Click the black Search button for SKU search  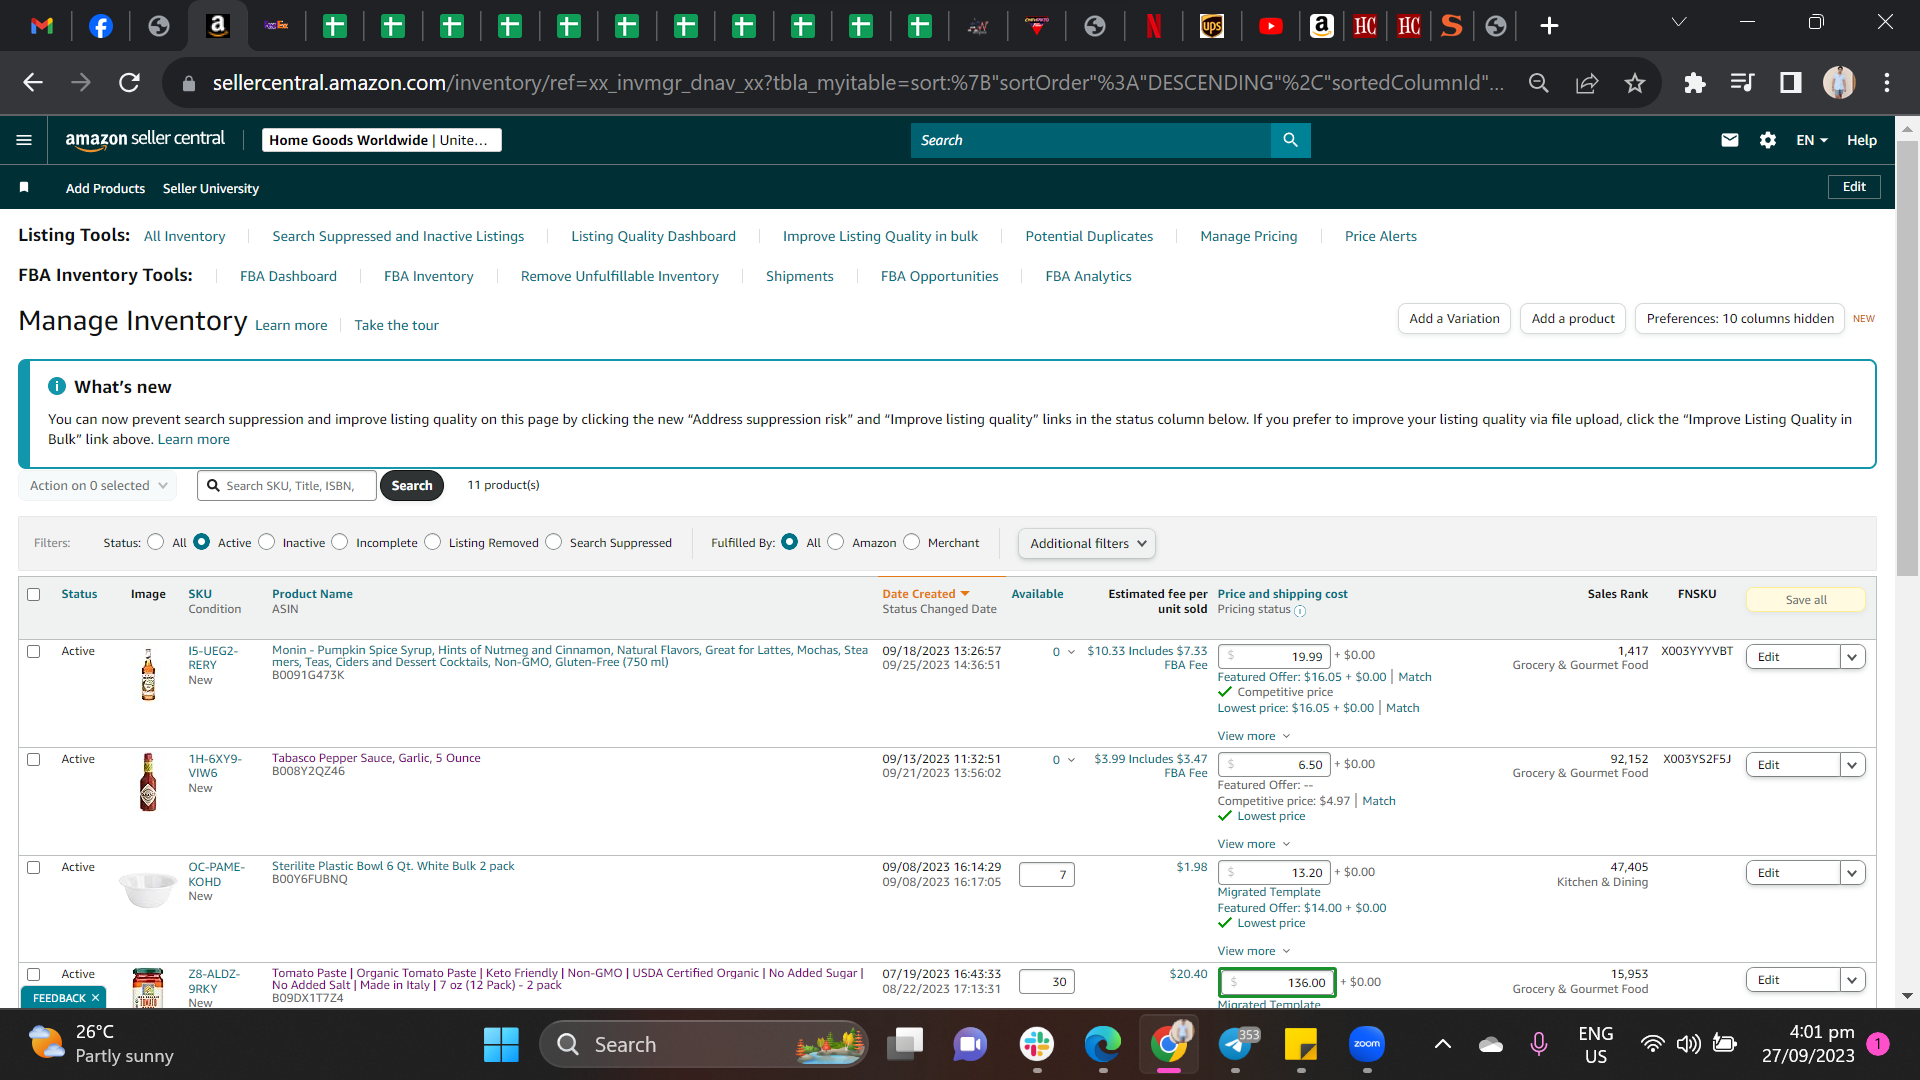pyautogui.click(x=412, y=486)
